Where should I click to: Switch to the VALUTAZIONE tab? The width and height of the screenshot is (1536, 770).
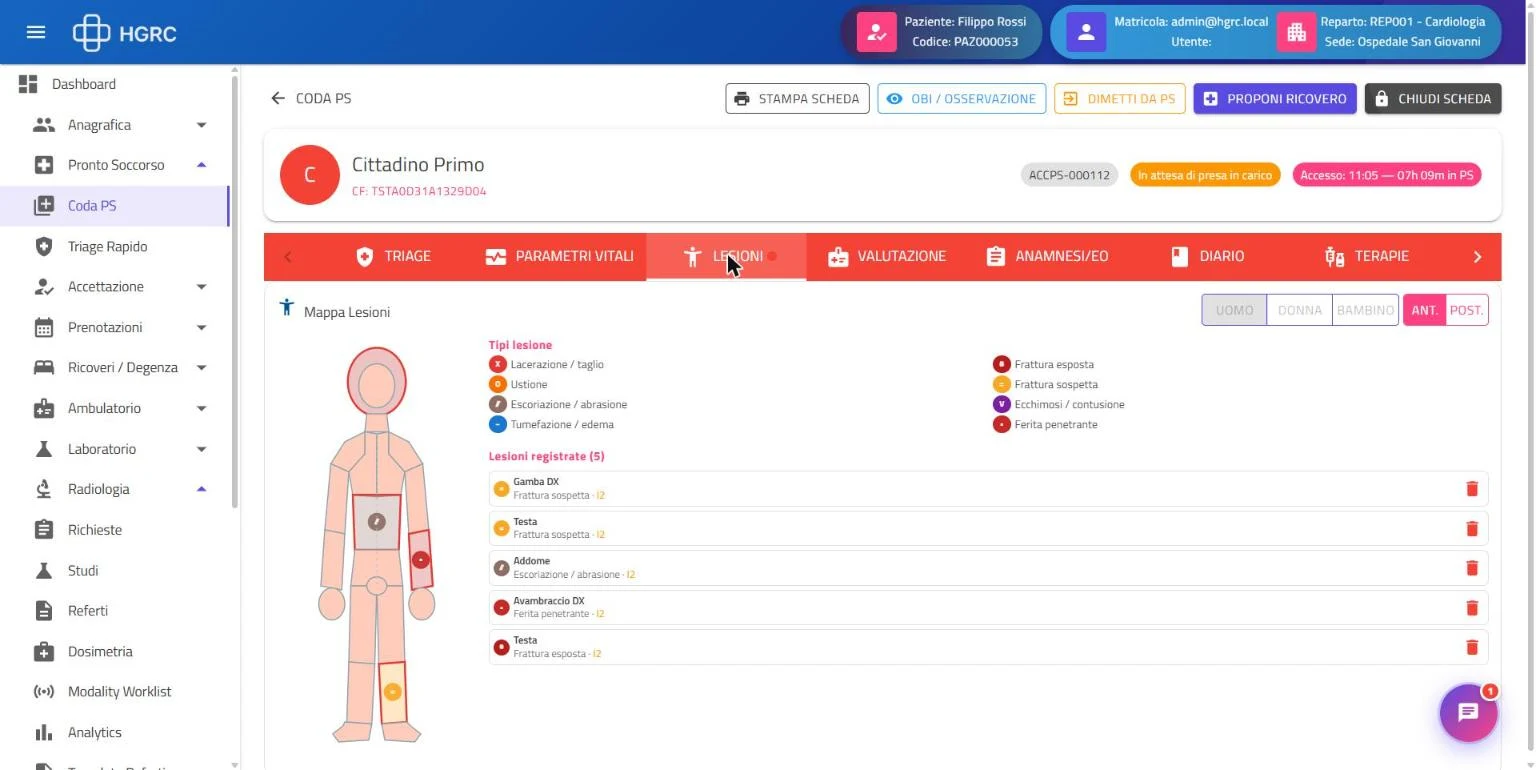887,256
